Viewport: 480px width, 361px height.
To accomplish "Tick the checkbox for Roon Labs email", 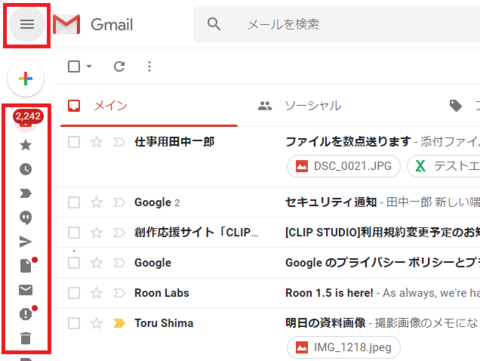I will [74, 293].
